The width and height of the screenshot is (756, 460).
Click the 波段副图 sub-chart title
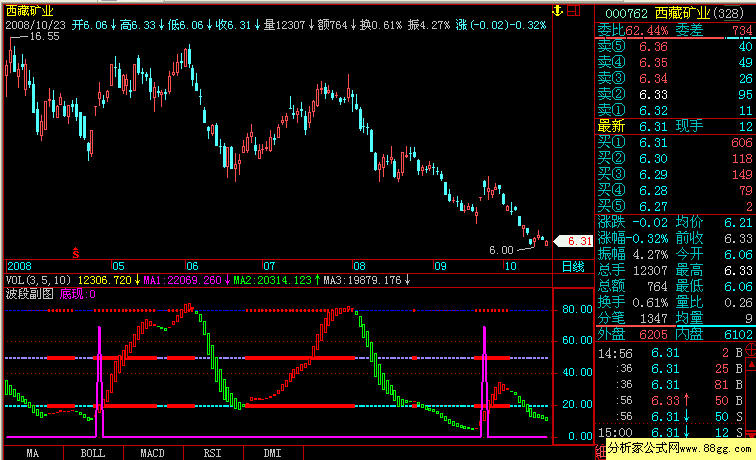click(x=29, y=294)
